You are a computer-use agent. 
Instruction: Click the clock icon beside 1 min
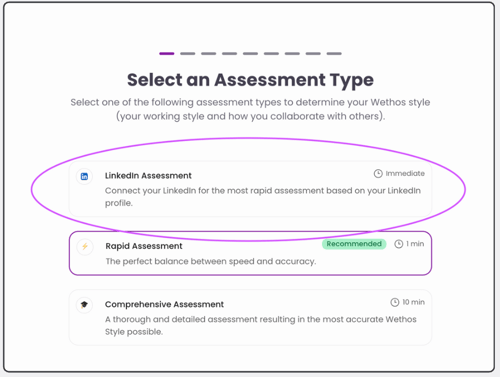pyautogui.click(x=399, y=244)
